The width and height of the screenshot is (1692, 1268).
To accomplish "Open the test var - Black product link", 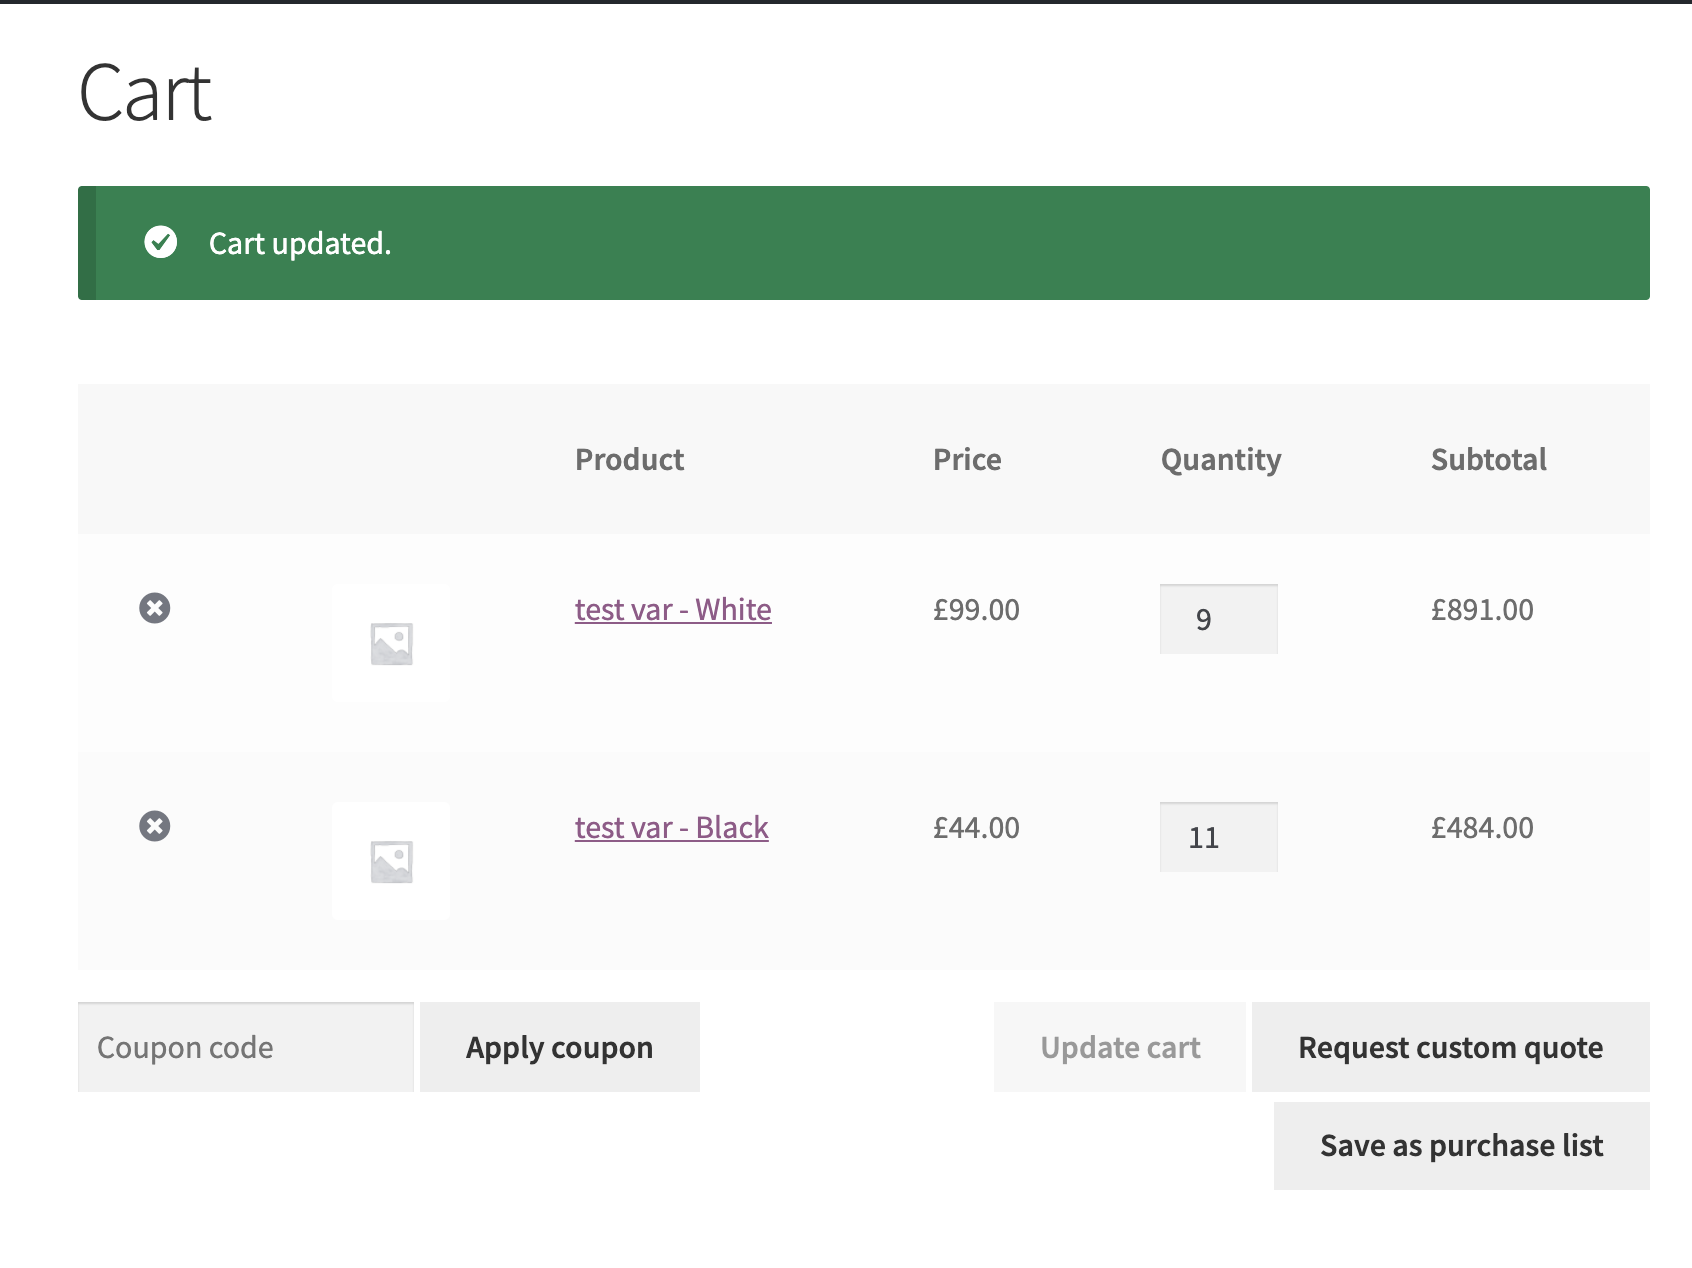I will pos(672,828).
